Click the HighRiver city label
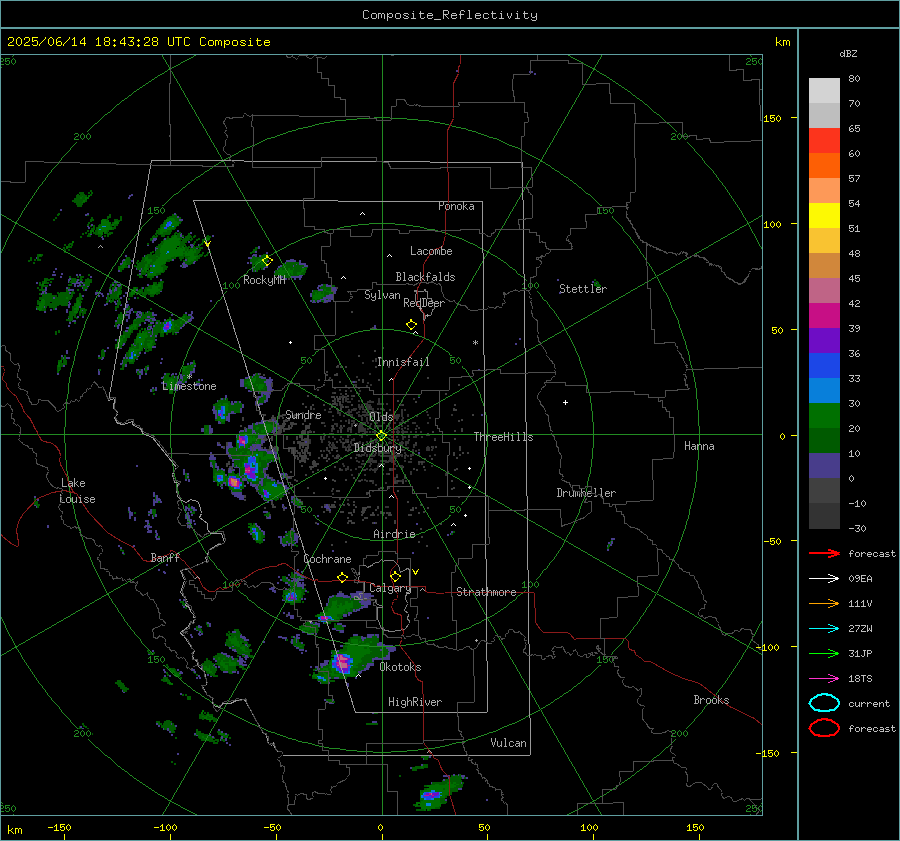Viewport: 900px width, 841px height. pyautogui.click(x=415, y=702)
